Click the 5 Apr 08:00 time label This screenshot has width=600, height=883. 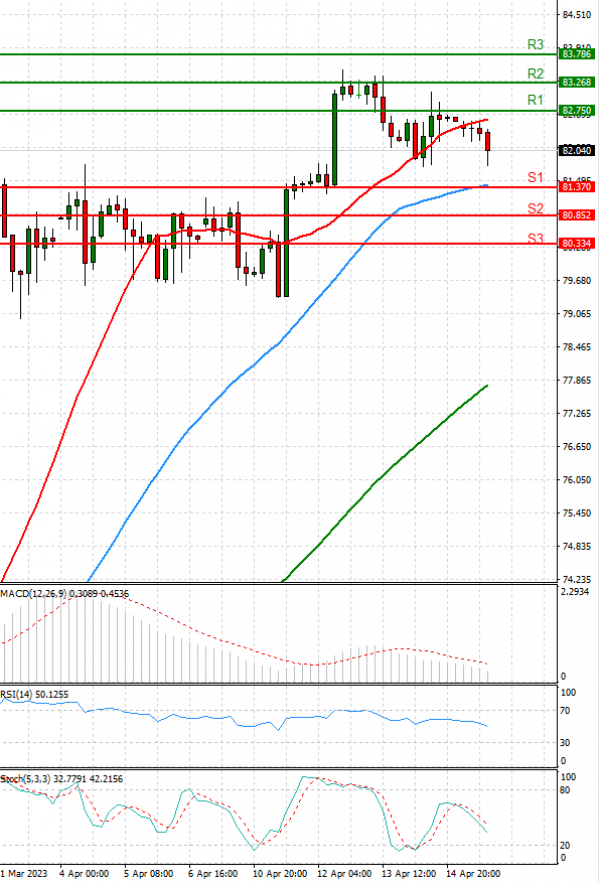[x=148, y=873]
